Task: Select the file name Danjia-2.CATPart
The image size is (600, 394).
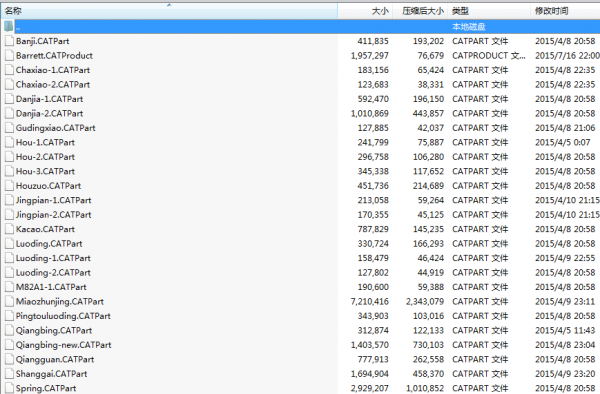Action: click(49, 114)
